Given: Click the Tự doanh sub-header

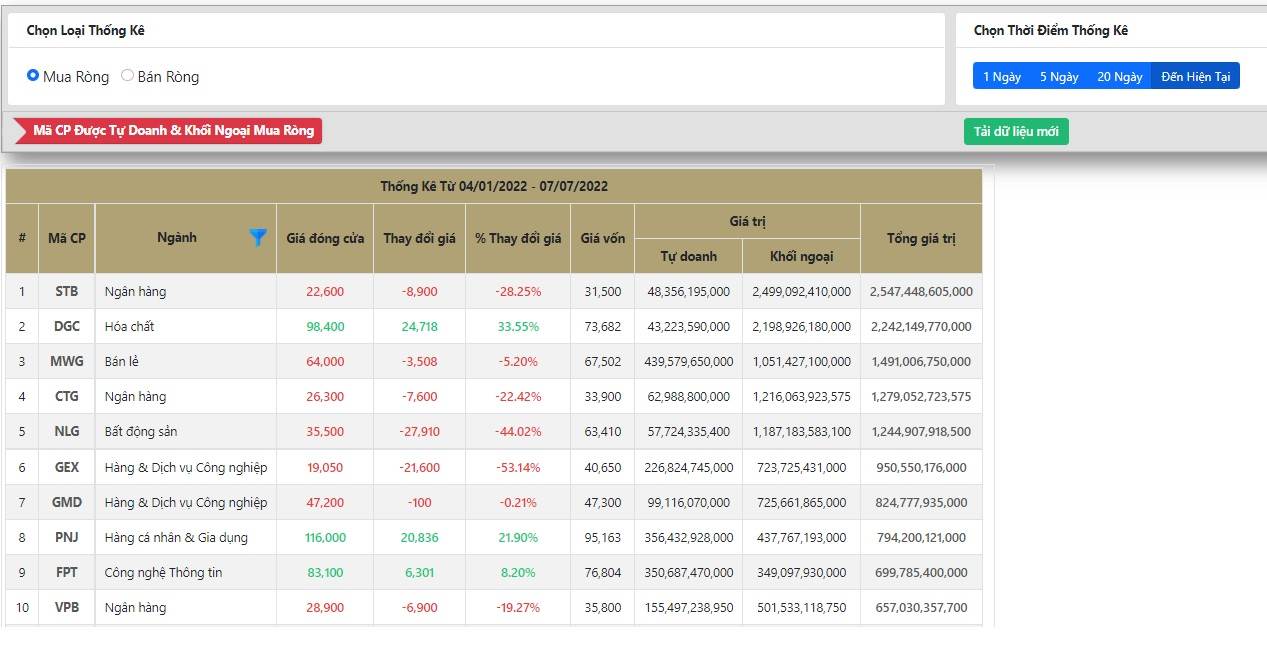Looking at the screenshot, I should (689, 256).
